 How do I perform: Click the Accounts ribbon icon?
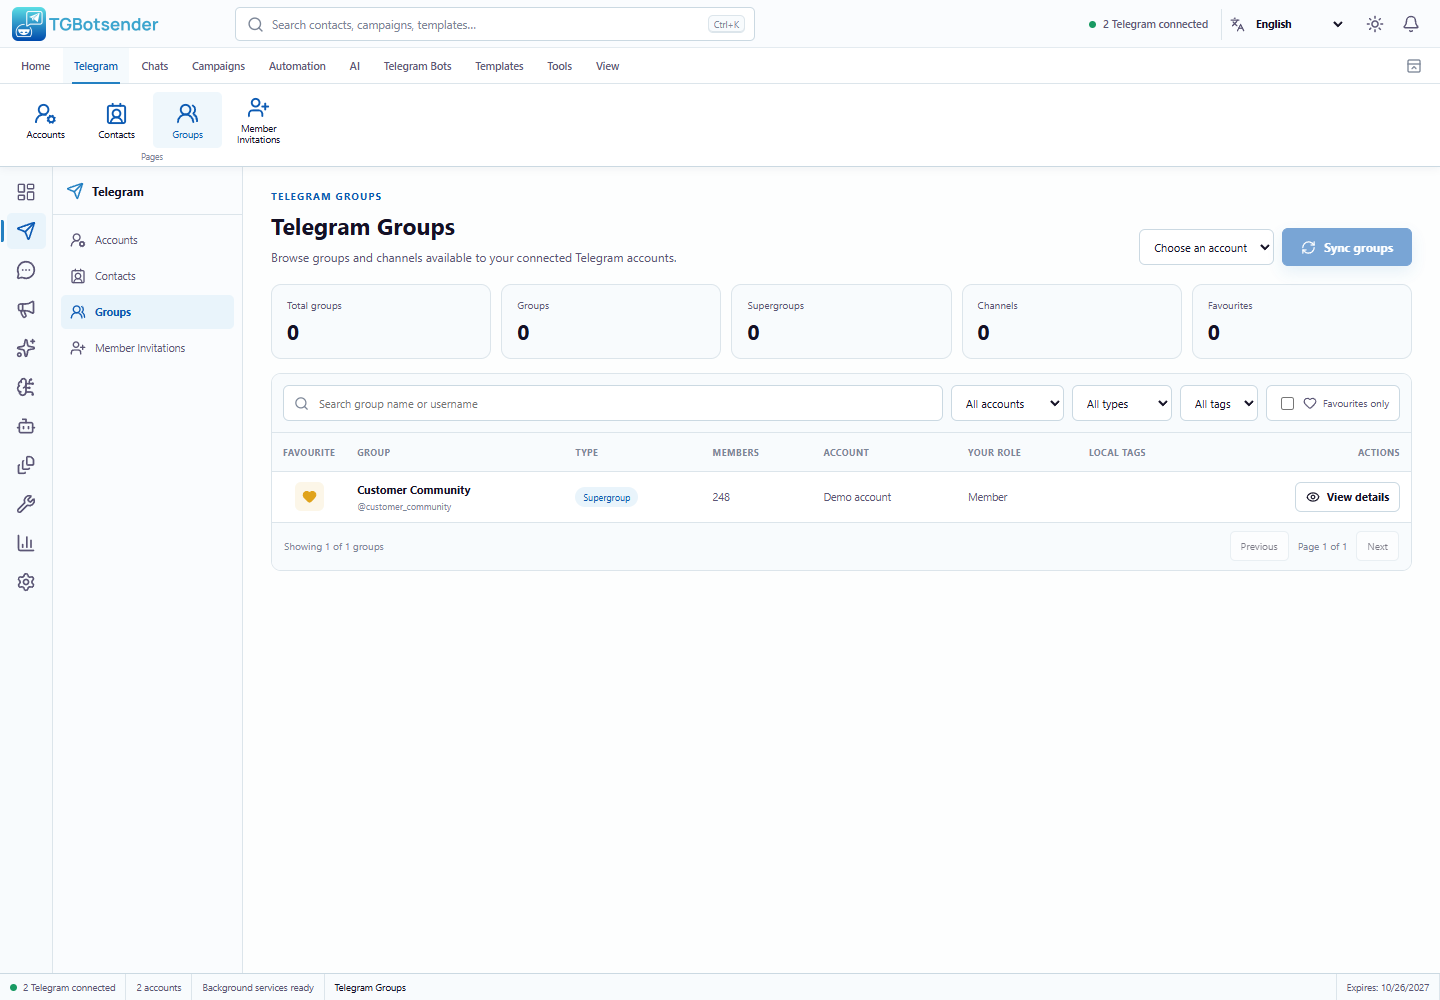coord(46,120)
